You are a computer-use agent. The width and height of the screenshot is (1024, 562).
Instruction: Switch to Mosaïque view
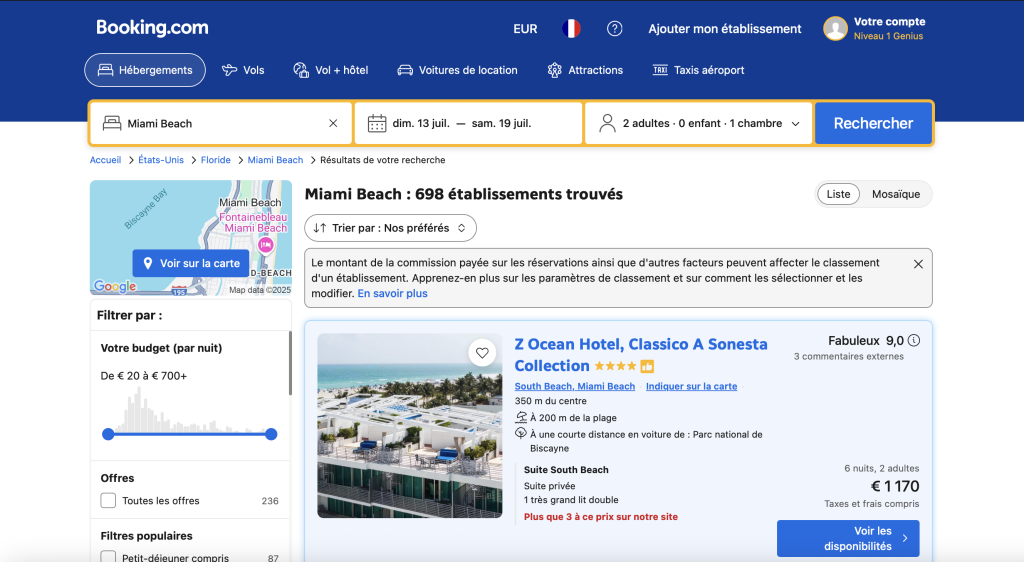(896, 194)
